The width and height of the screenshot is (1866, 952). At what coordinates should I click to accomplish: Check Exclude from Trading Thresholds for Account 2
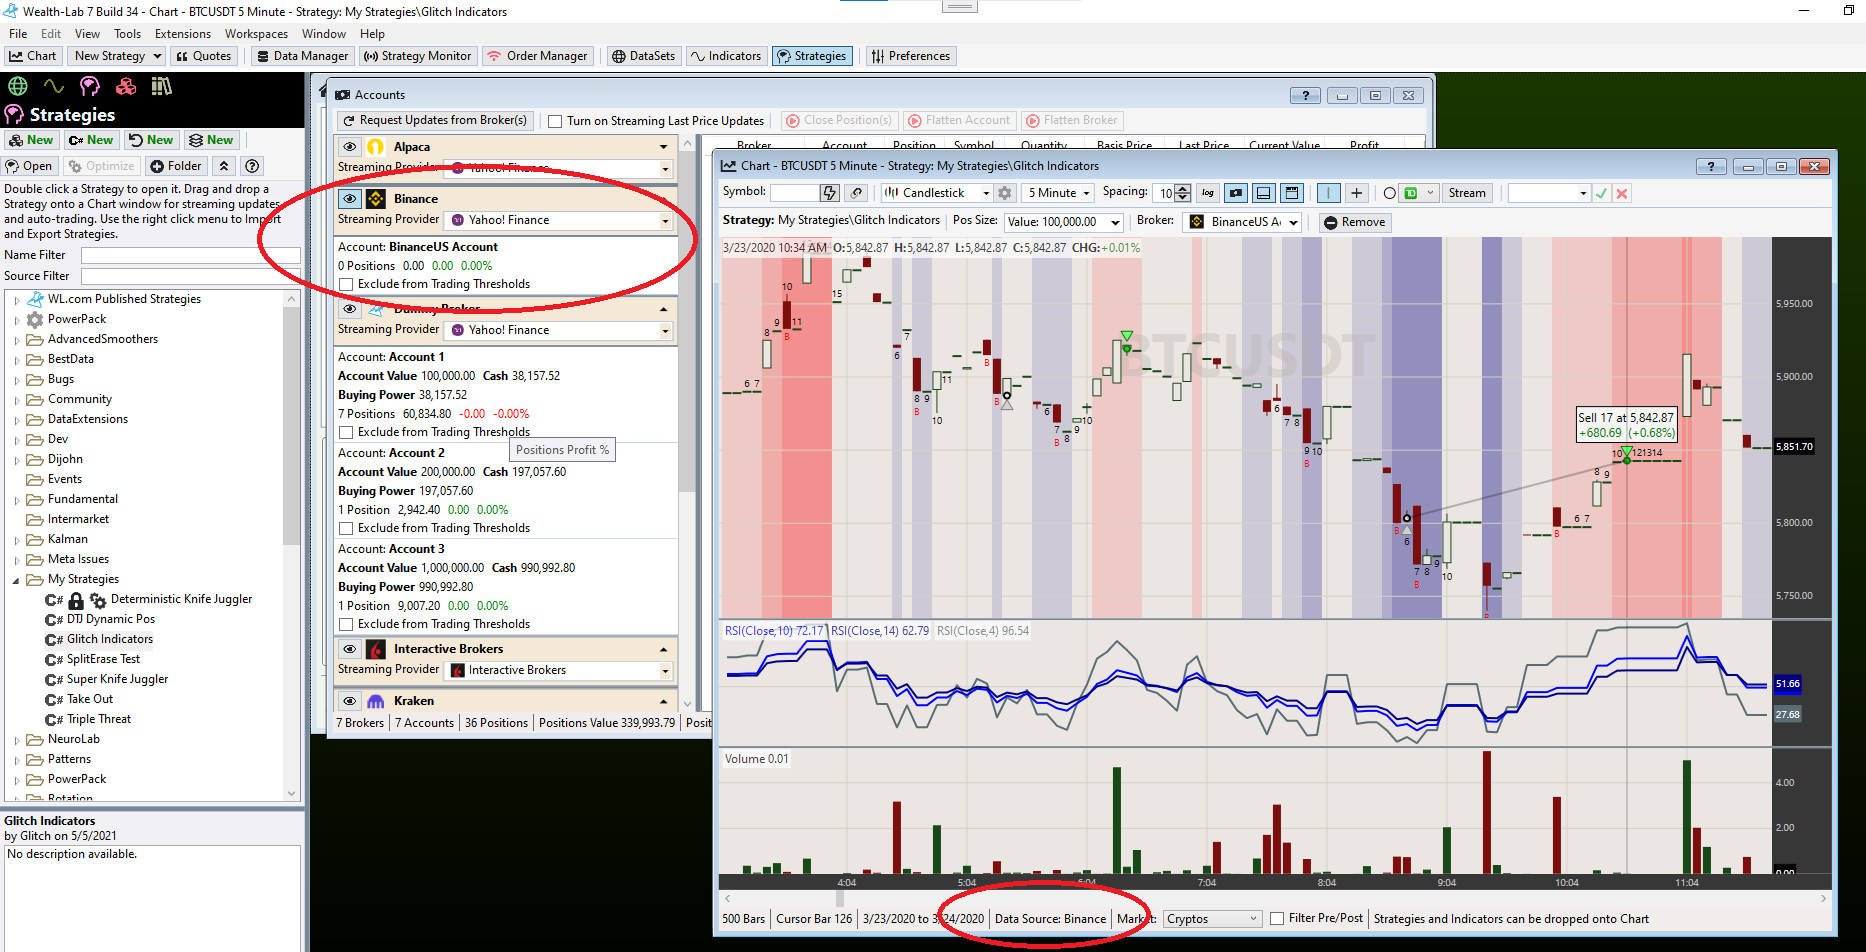346,529
